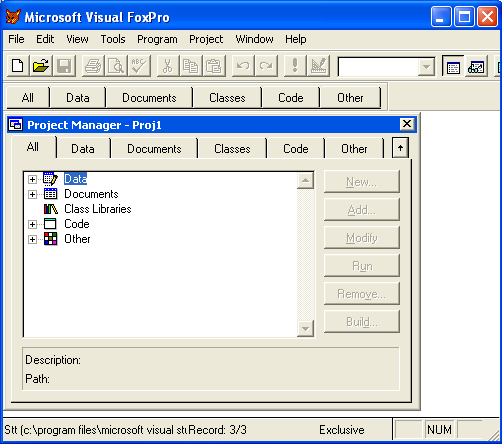Click the Build... button
This screenshot has height=444, width=502.
pos(362,322)
